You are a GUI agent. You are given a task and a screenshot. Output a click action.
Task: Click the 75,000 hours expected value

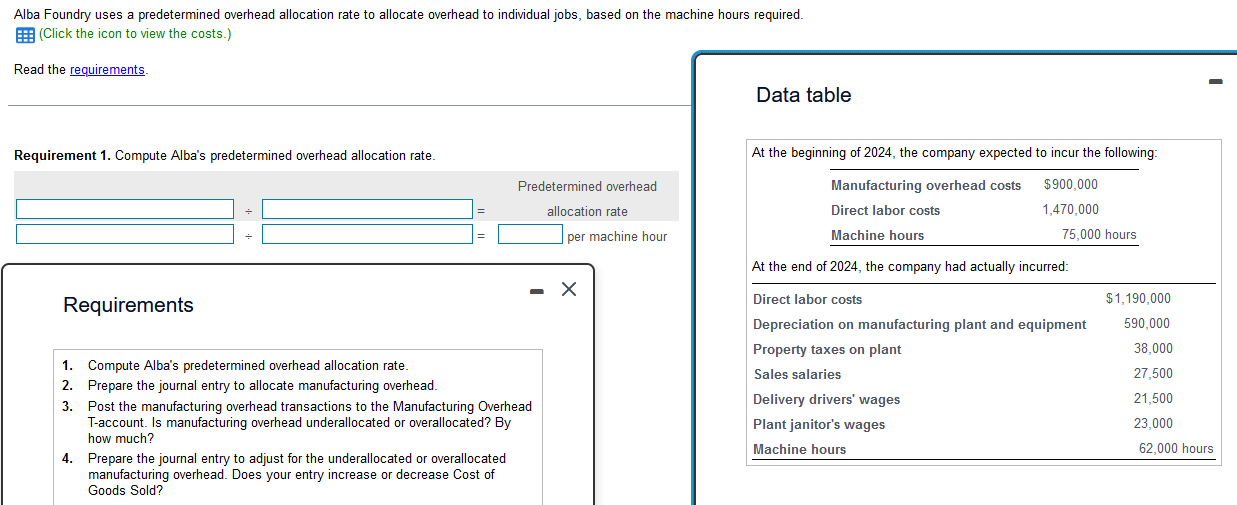click(x=1099, y=235)
